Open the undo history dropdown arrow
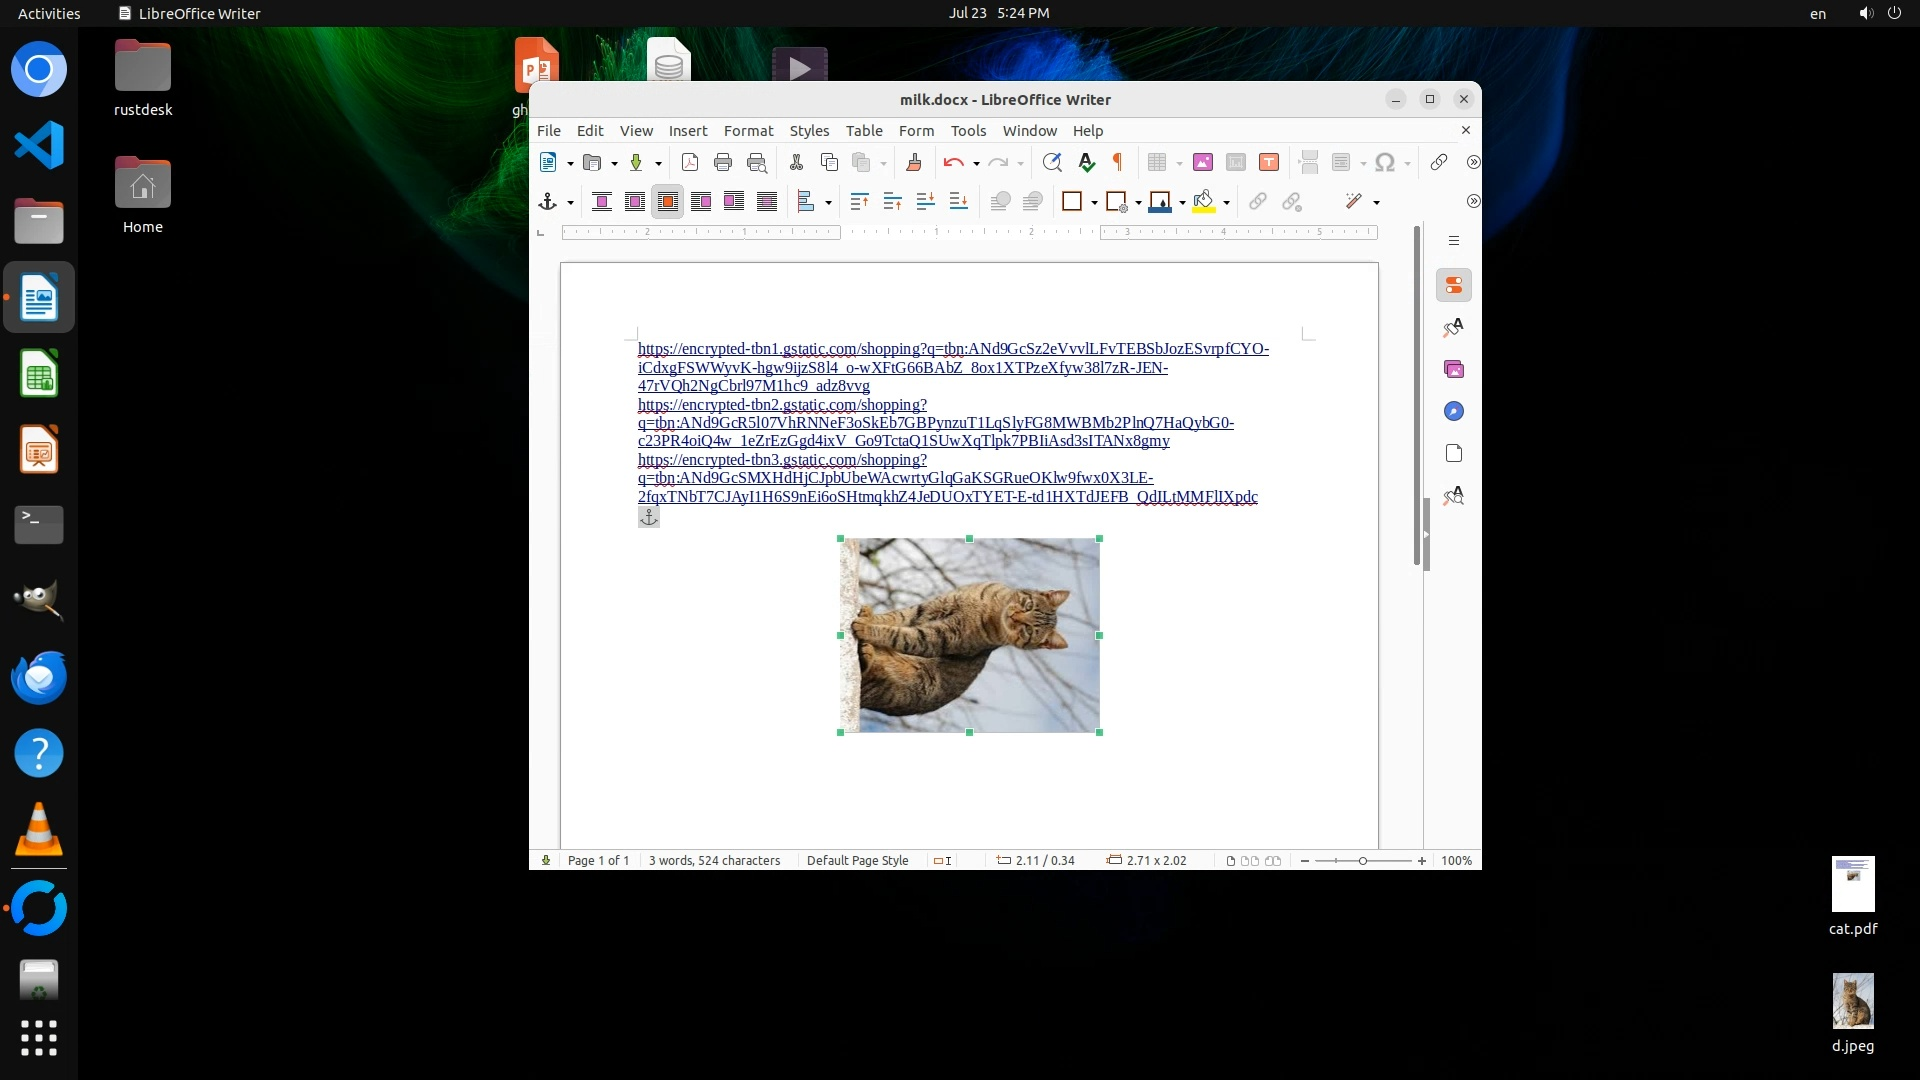This screenshot has width=1920, height=1080. coord(976,163)
